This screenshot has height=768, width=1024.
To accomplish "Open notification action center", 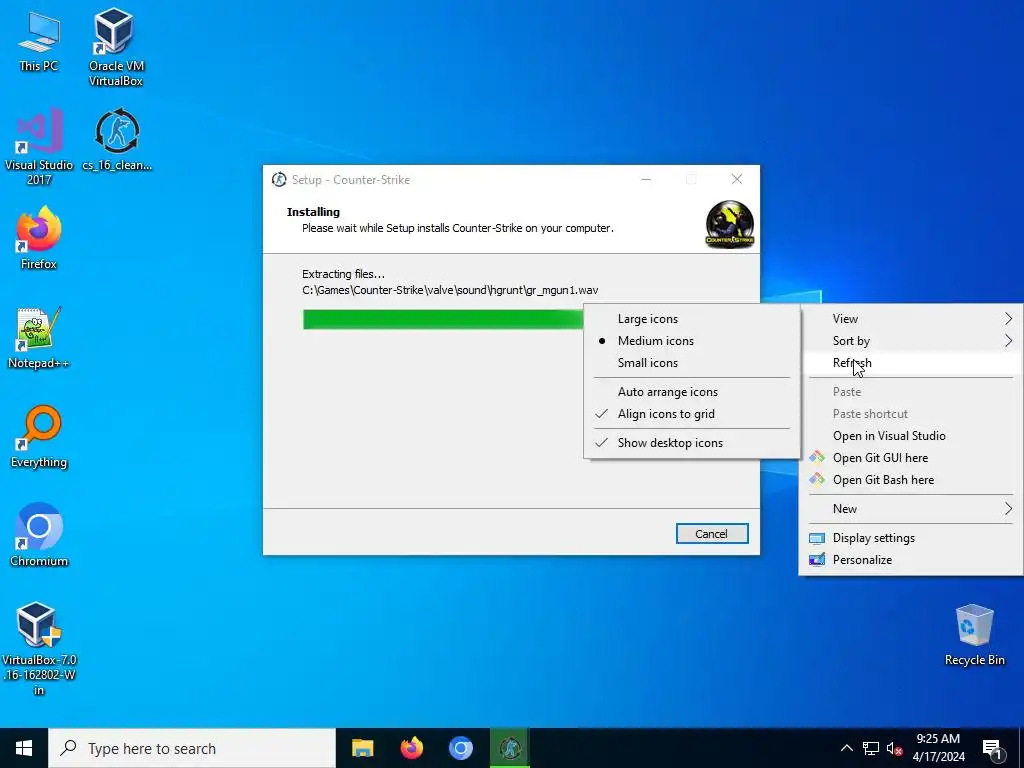I will pyautogui.click(x=993, y=748).
